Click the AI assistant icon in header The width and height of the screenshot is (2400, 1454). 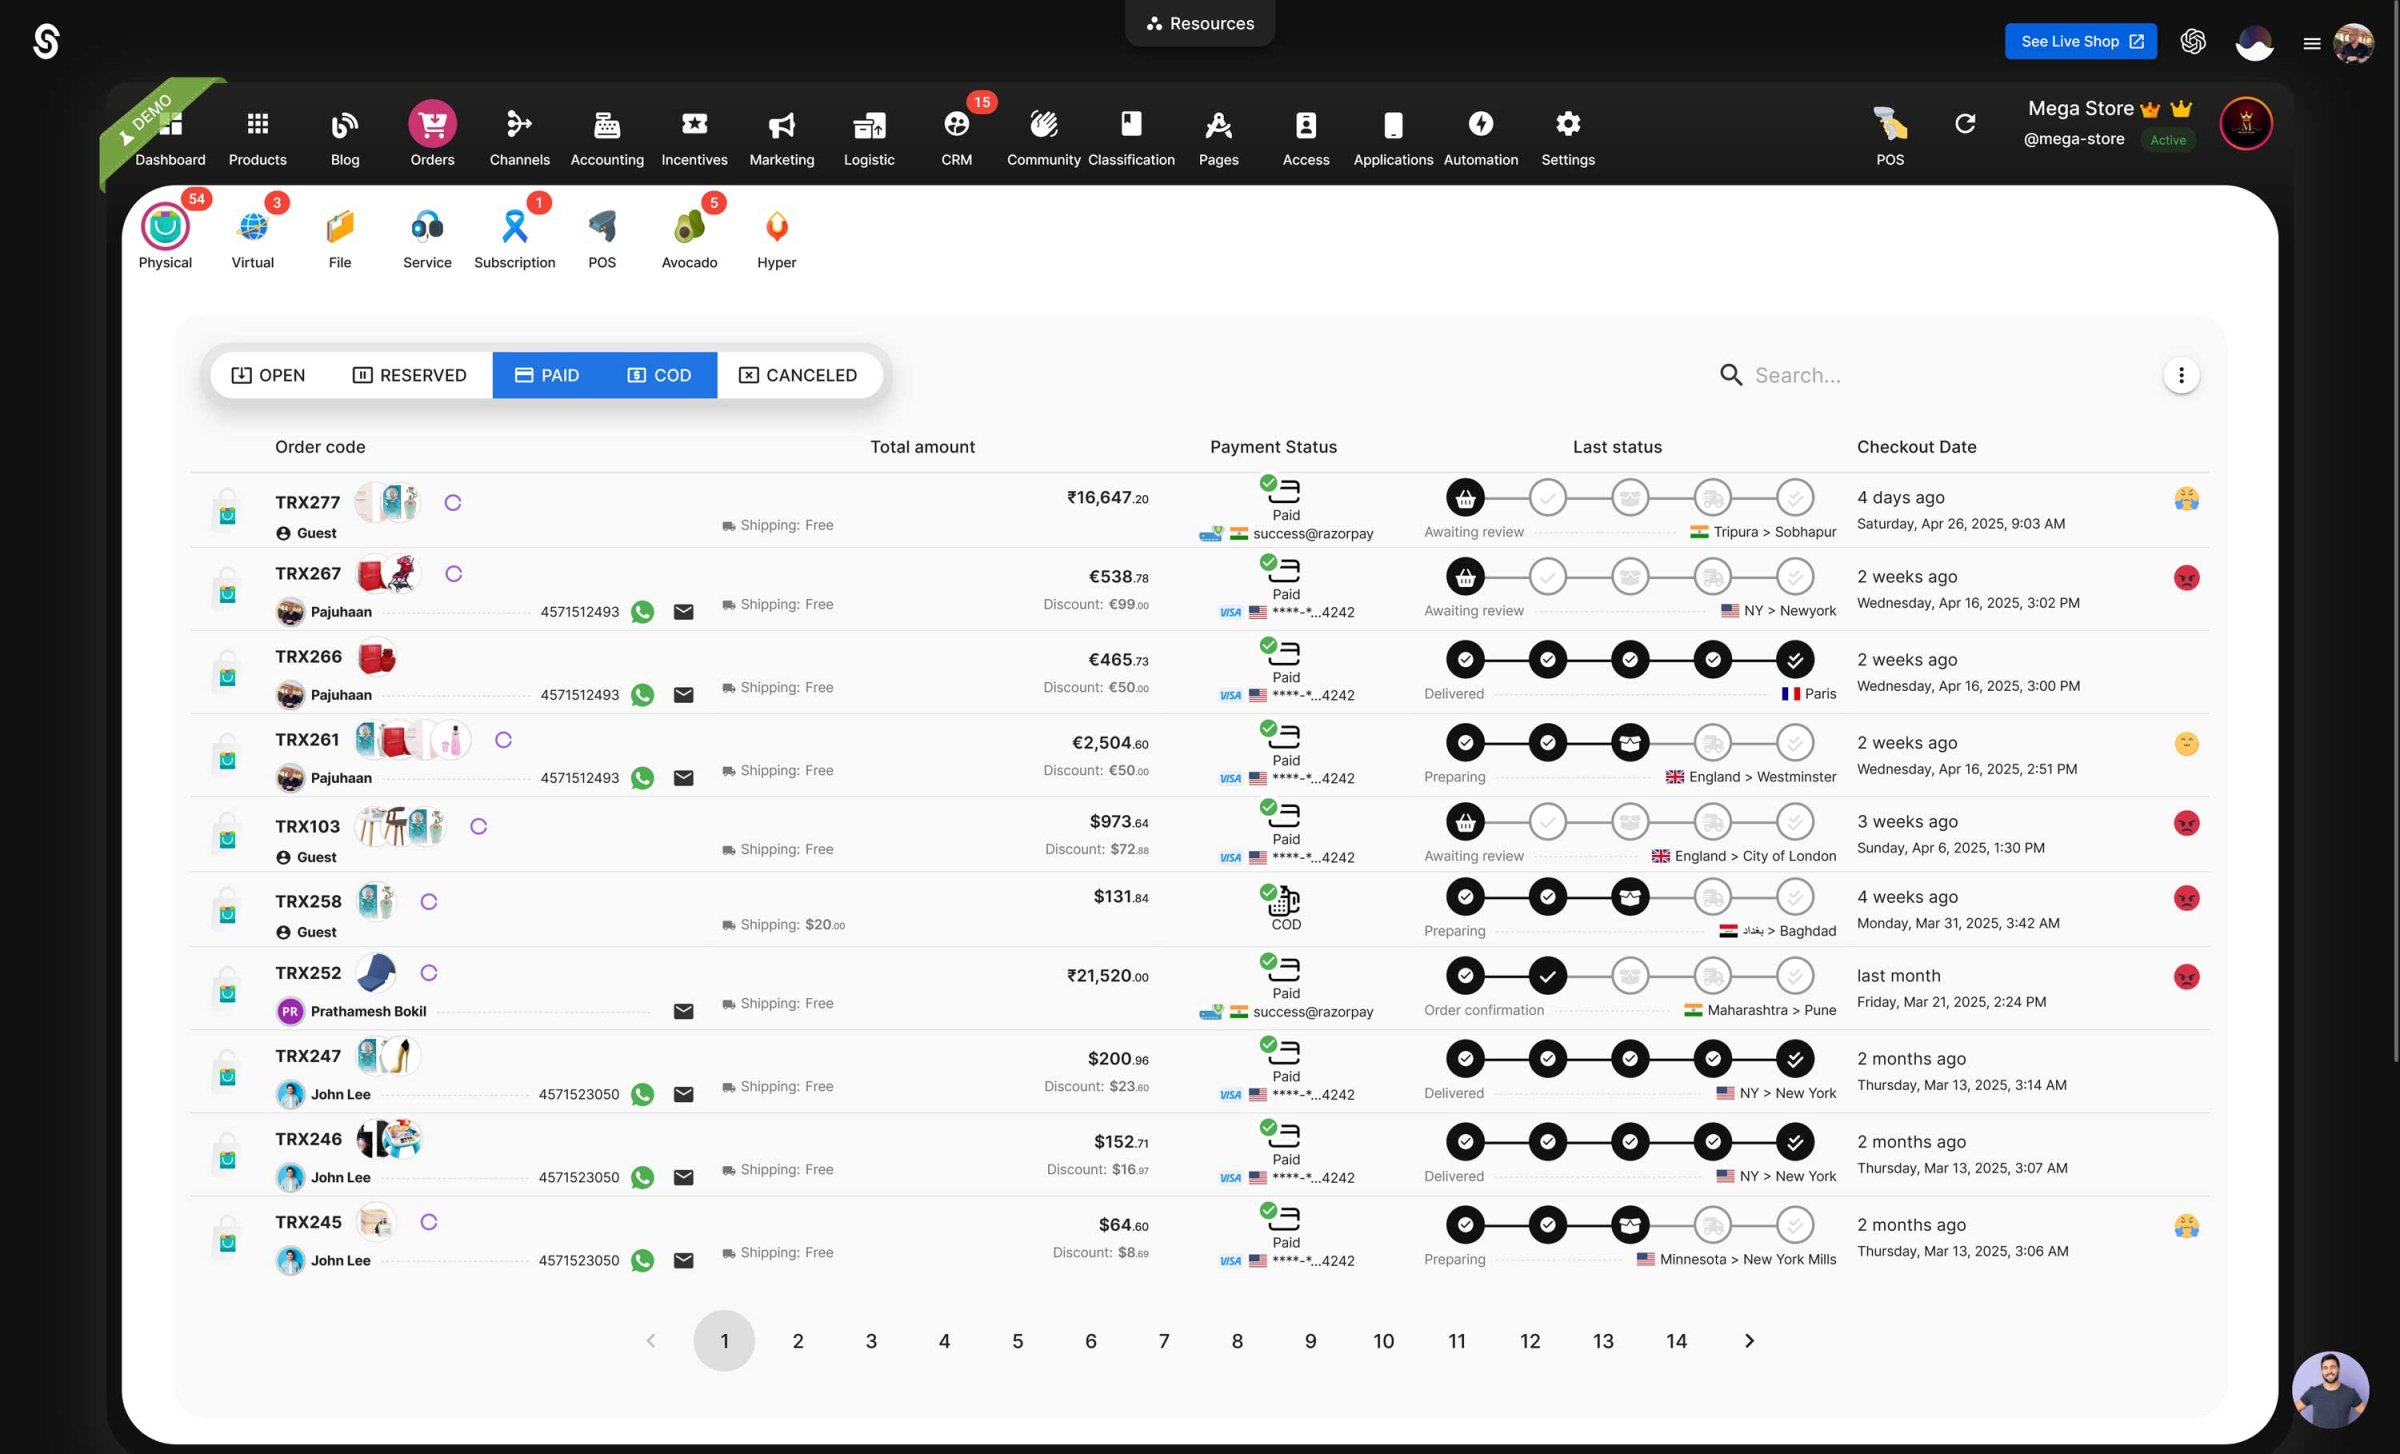(x=2192, y=41)
